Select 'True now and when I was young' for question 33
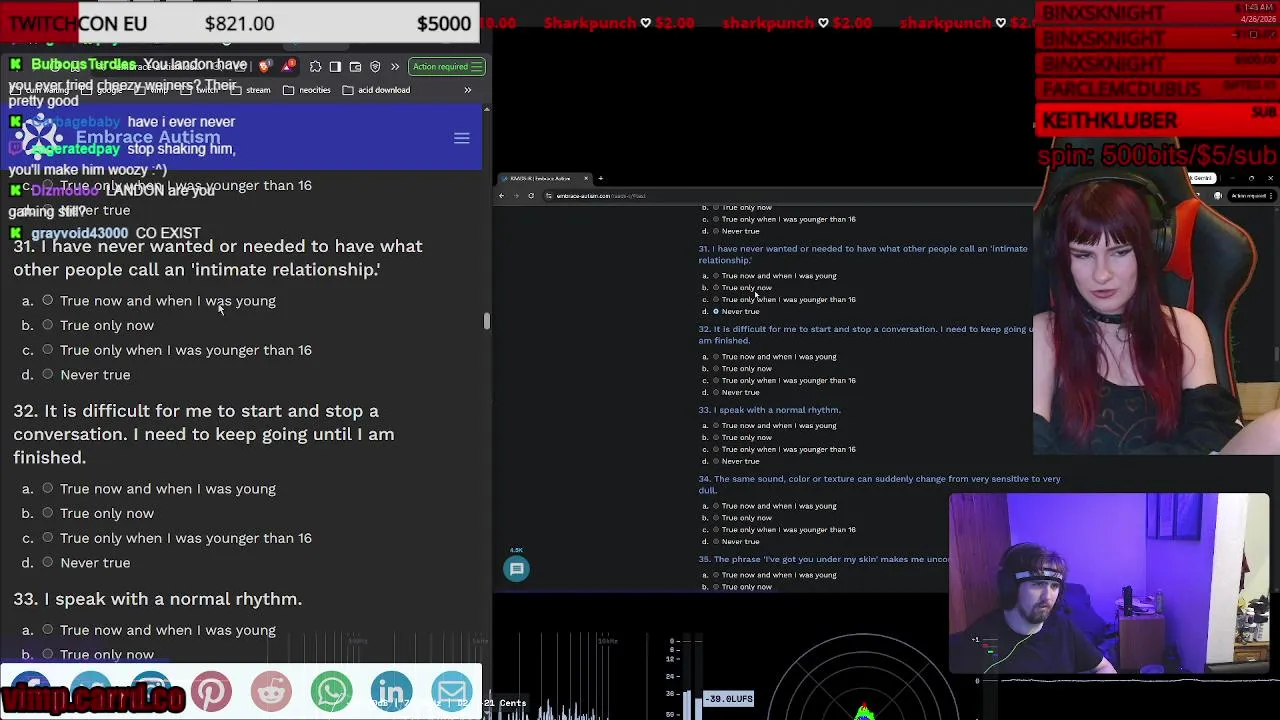 [x=47, y=630]
